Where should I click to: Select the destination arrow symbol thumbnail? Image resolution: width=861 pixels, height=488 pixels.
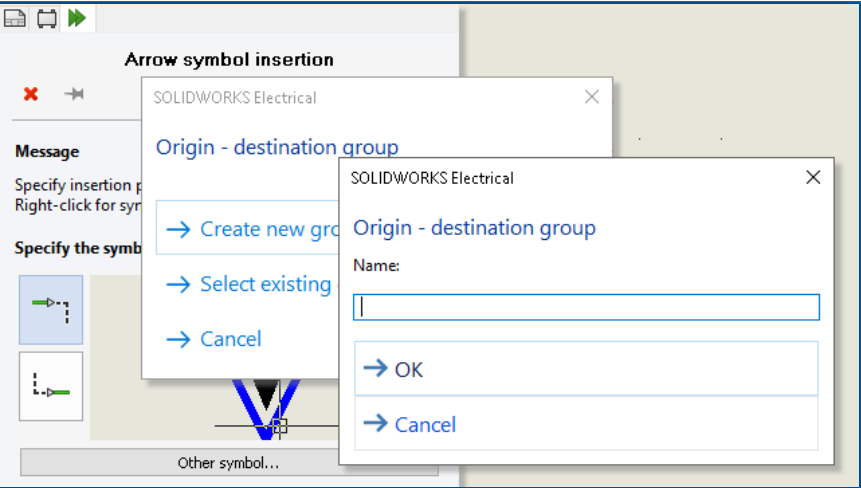pos(51,386)
